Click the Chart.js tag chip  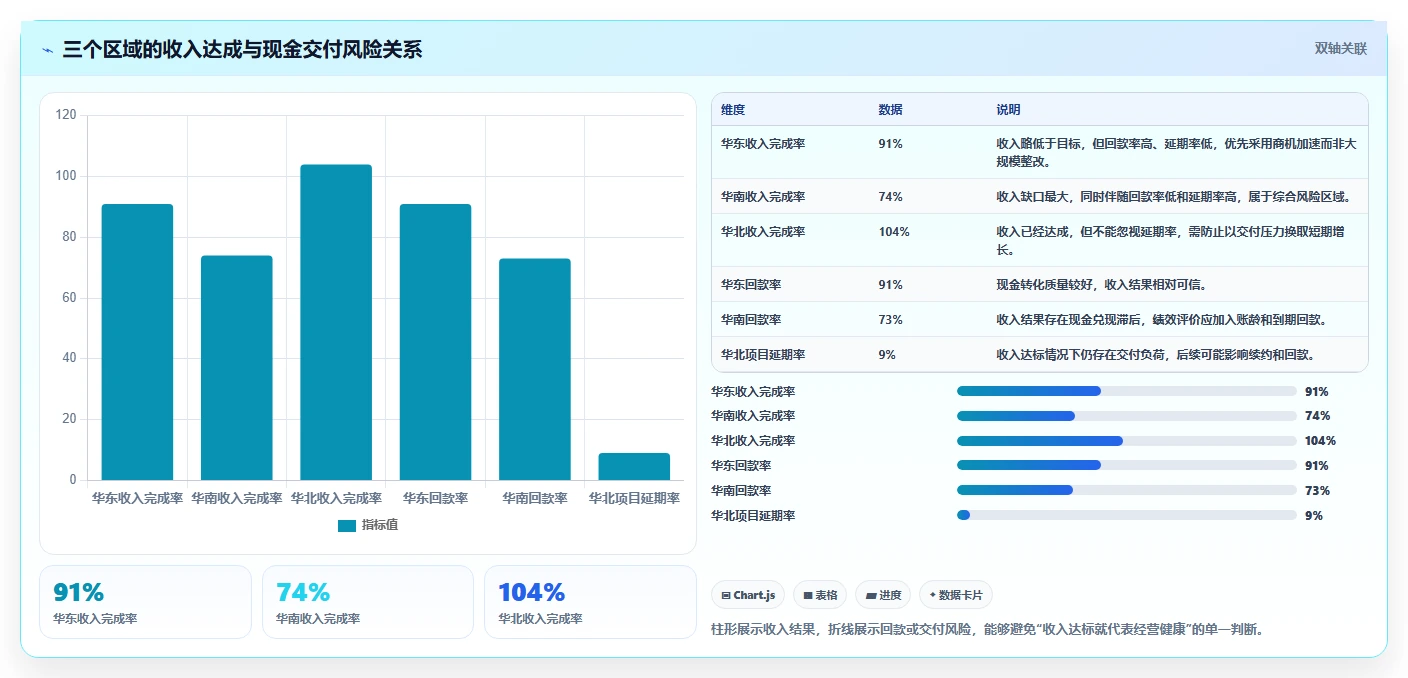(748, 595)
